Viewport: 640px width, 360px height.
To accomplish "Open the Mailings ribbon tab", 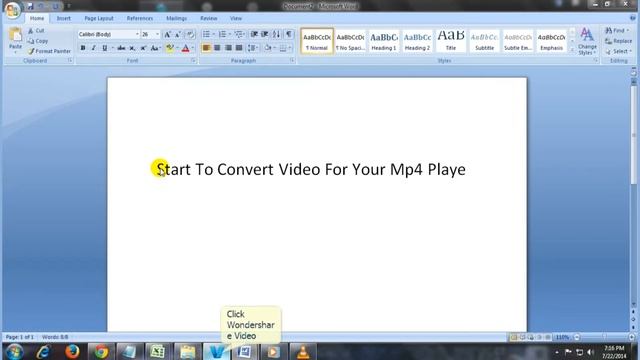I will click(176, 18).
